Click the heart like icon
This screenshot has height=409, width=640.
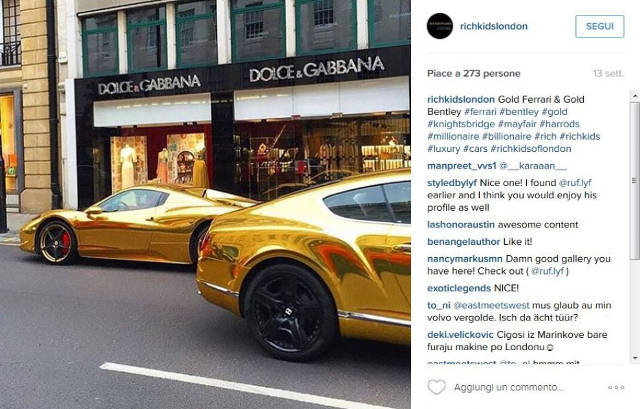click(436, 387)
